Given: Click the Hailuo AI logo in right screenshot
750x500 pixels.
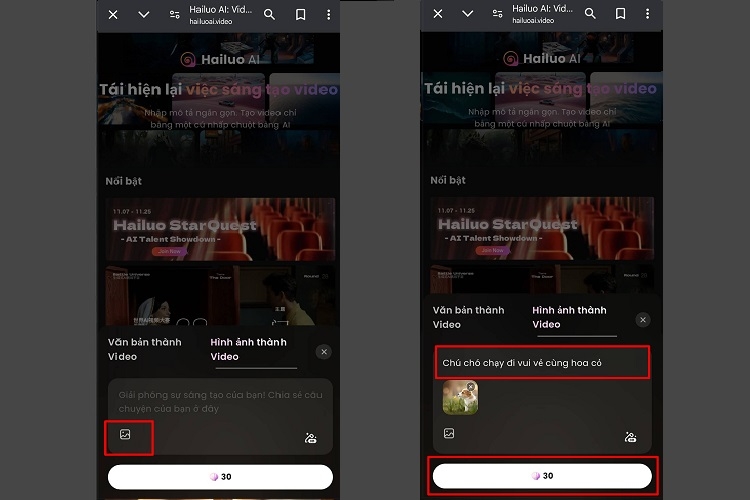Looking at the screenshot, I should pyautogui.click(x=542, y=58).
